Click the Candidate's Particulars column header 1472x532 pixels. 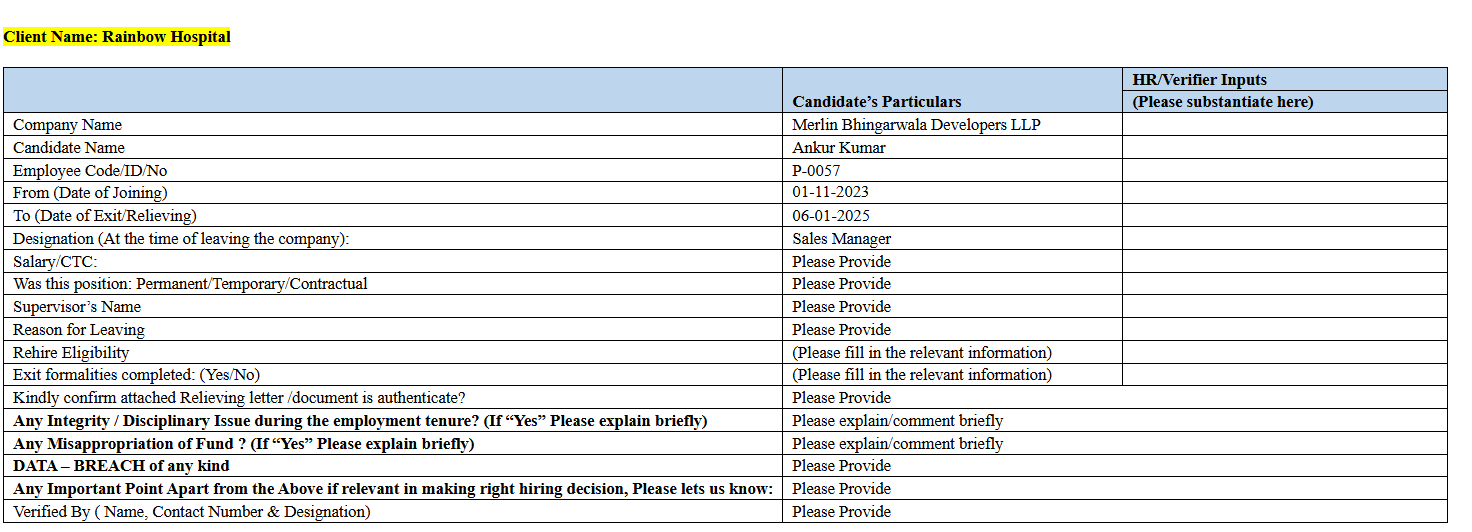876,101
